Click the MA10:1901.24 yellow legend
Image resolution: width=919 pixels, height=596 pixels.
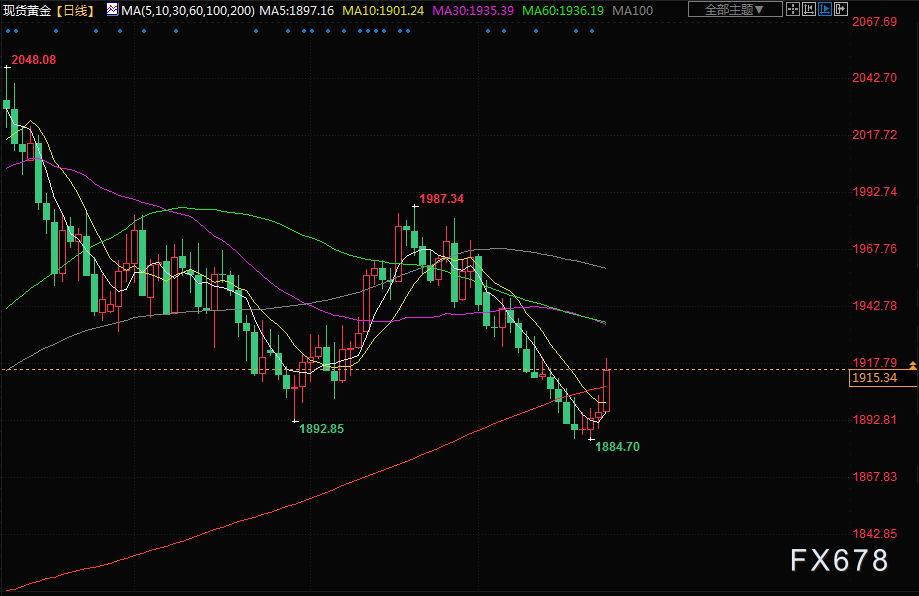click(x=383, y=11)
